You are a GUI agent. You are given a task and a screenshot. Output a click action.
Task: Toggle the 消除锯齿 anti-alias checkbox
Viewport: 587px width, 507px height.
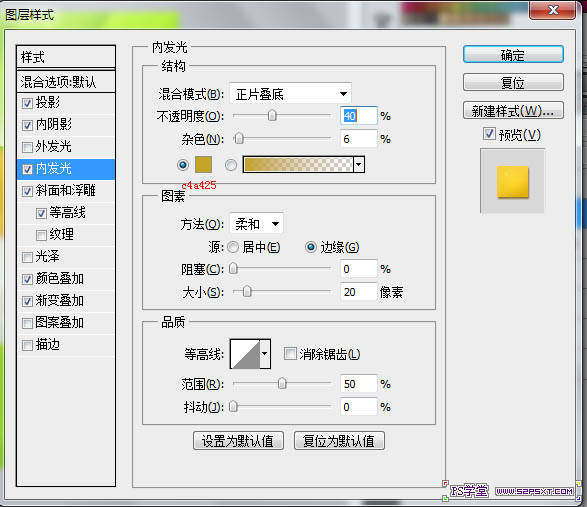click(290, 353)
